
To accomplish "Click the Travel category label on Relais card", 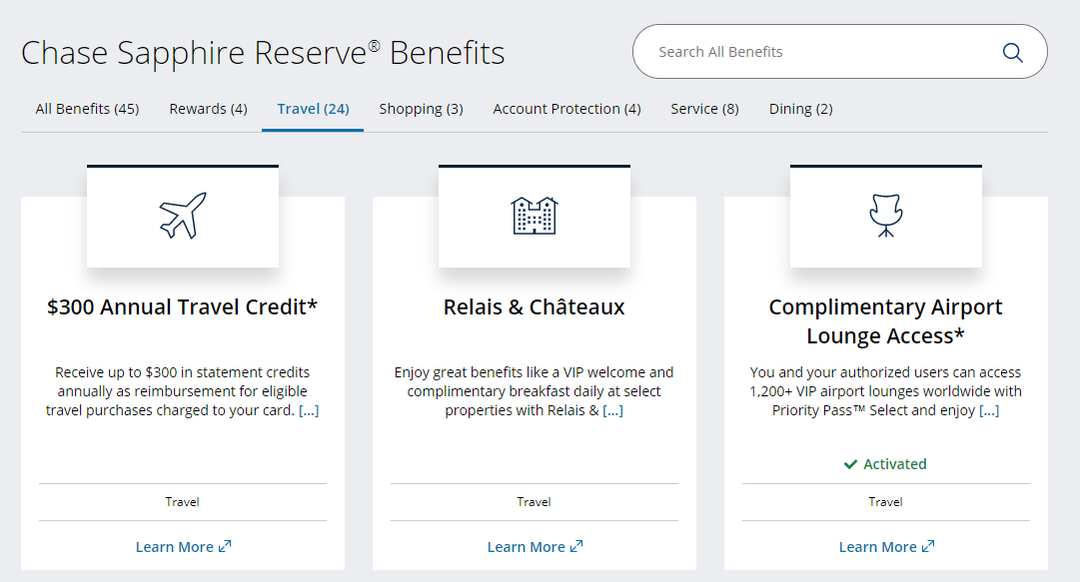I will [x=534, y=501].
